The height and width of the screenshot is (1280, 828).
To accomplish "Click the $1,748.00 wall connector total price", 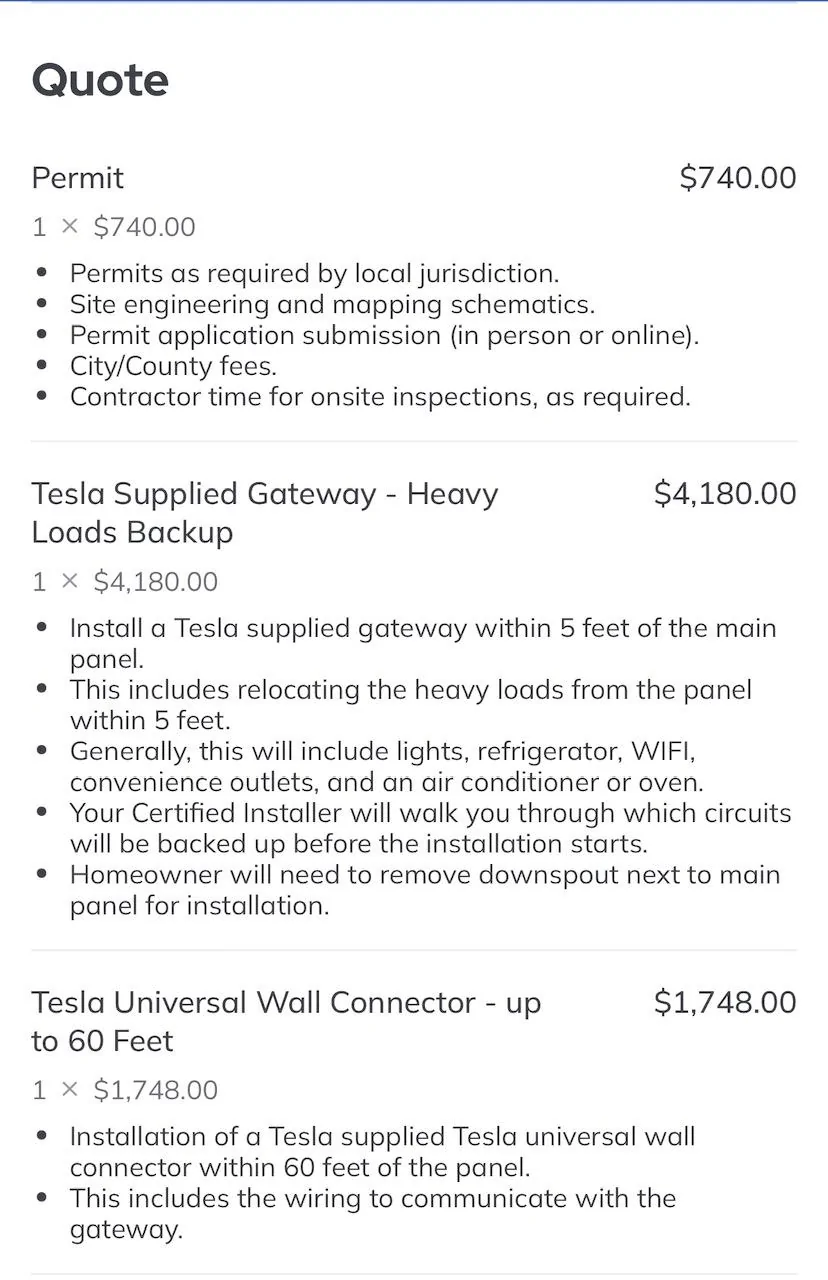I will point(725,1002).
